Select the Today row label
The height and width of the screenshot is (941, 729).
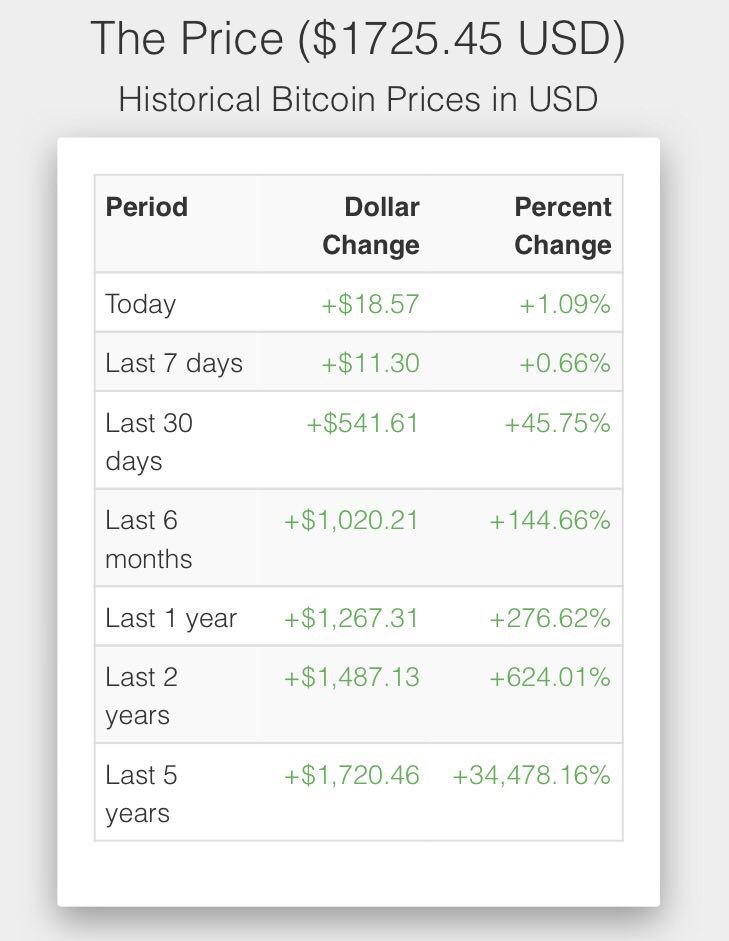click(x=141, y=304)
